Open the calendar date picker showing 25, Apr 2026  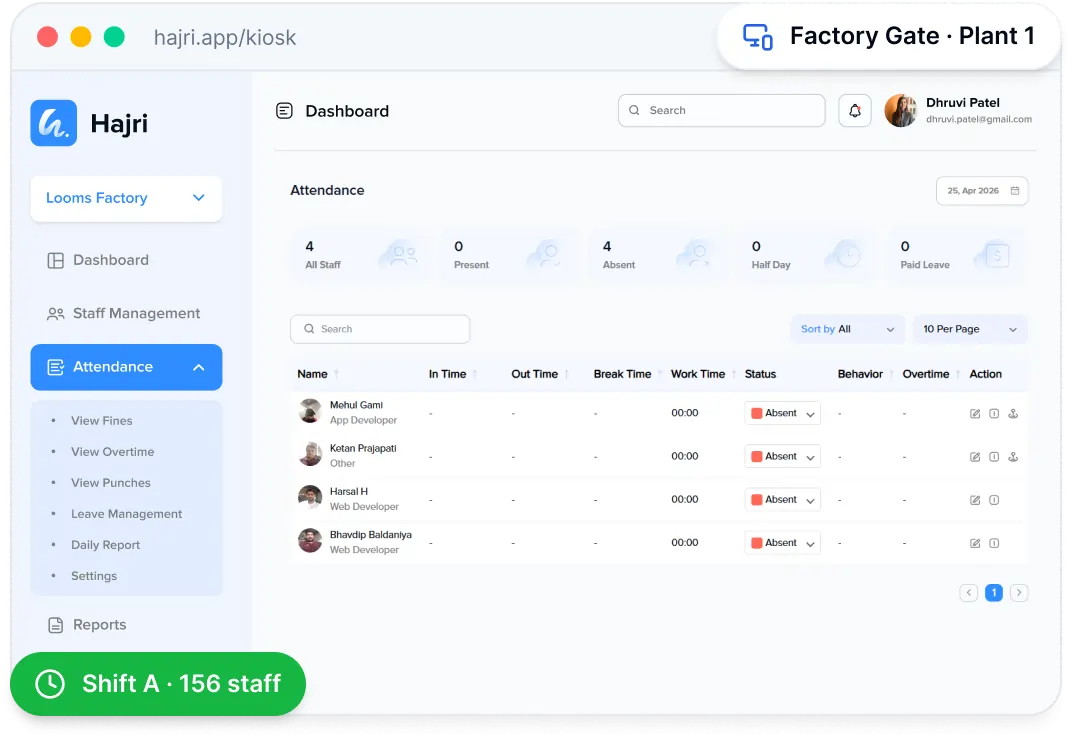982,191
